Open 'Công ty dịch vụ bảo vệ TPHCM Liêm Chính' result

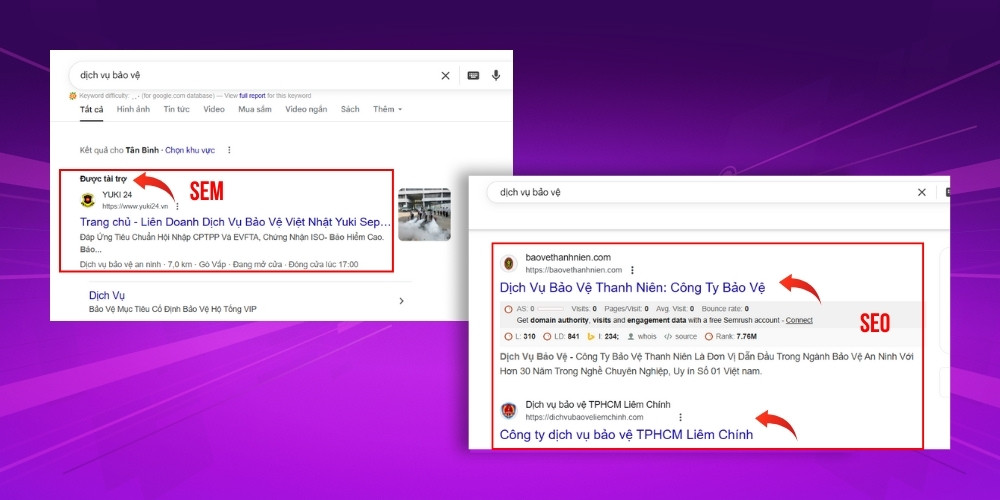626,435
